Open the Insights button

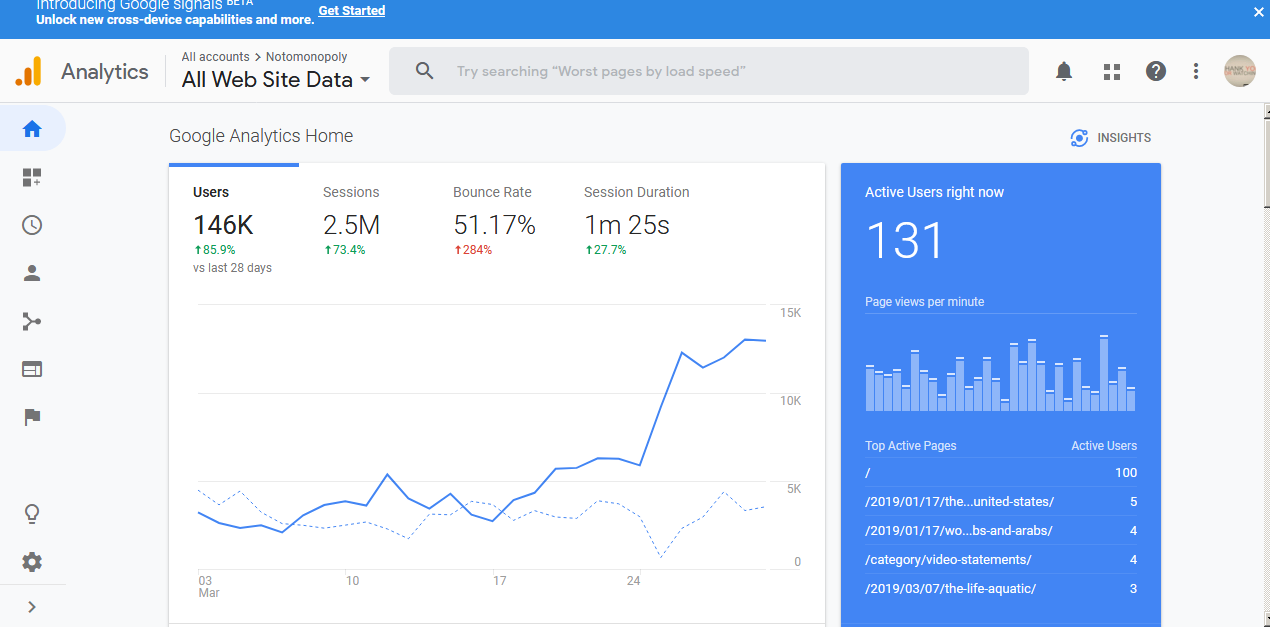(x=1111, y=138)
